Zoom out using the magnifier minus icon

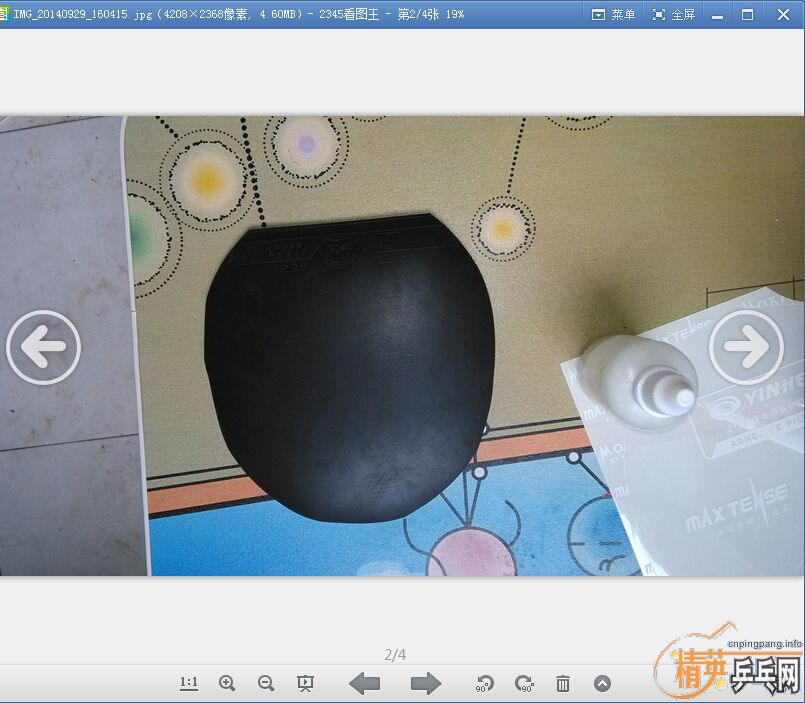click(266, 683)
